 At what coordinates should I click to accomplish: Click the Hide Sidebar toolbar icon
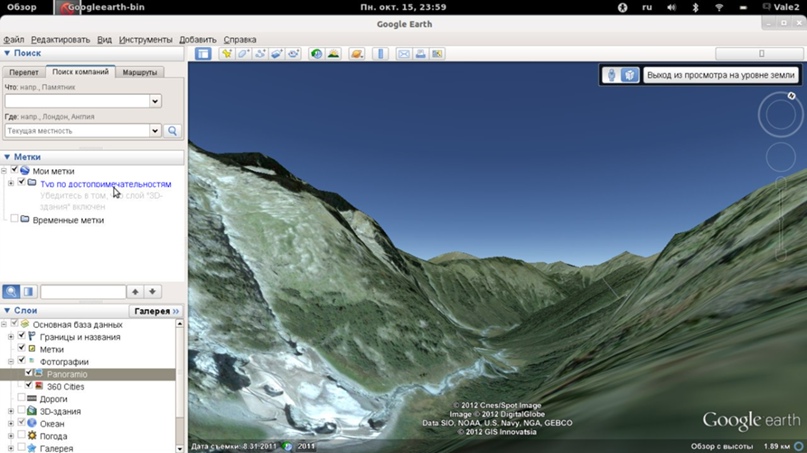tap(203, 54)
